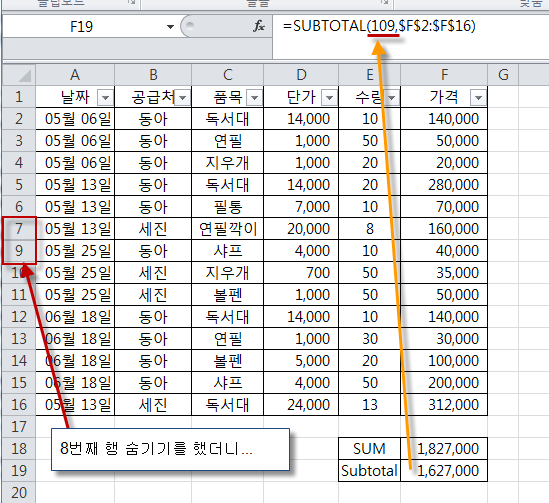This screenshot has width=549, height=503.
Task: Select row 7 header
Action: (19, 229)
